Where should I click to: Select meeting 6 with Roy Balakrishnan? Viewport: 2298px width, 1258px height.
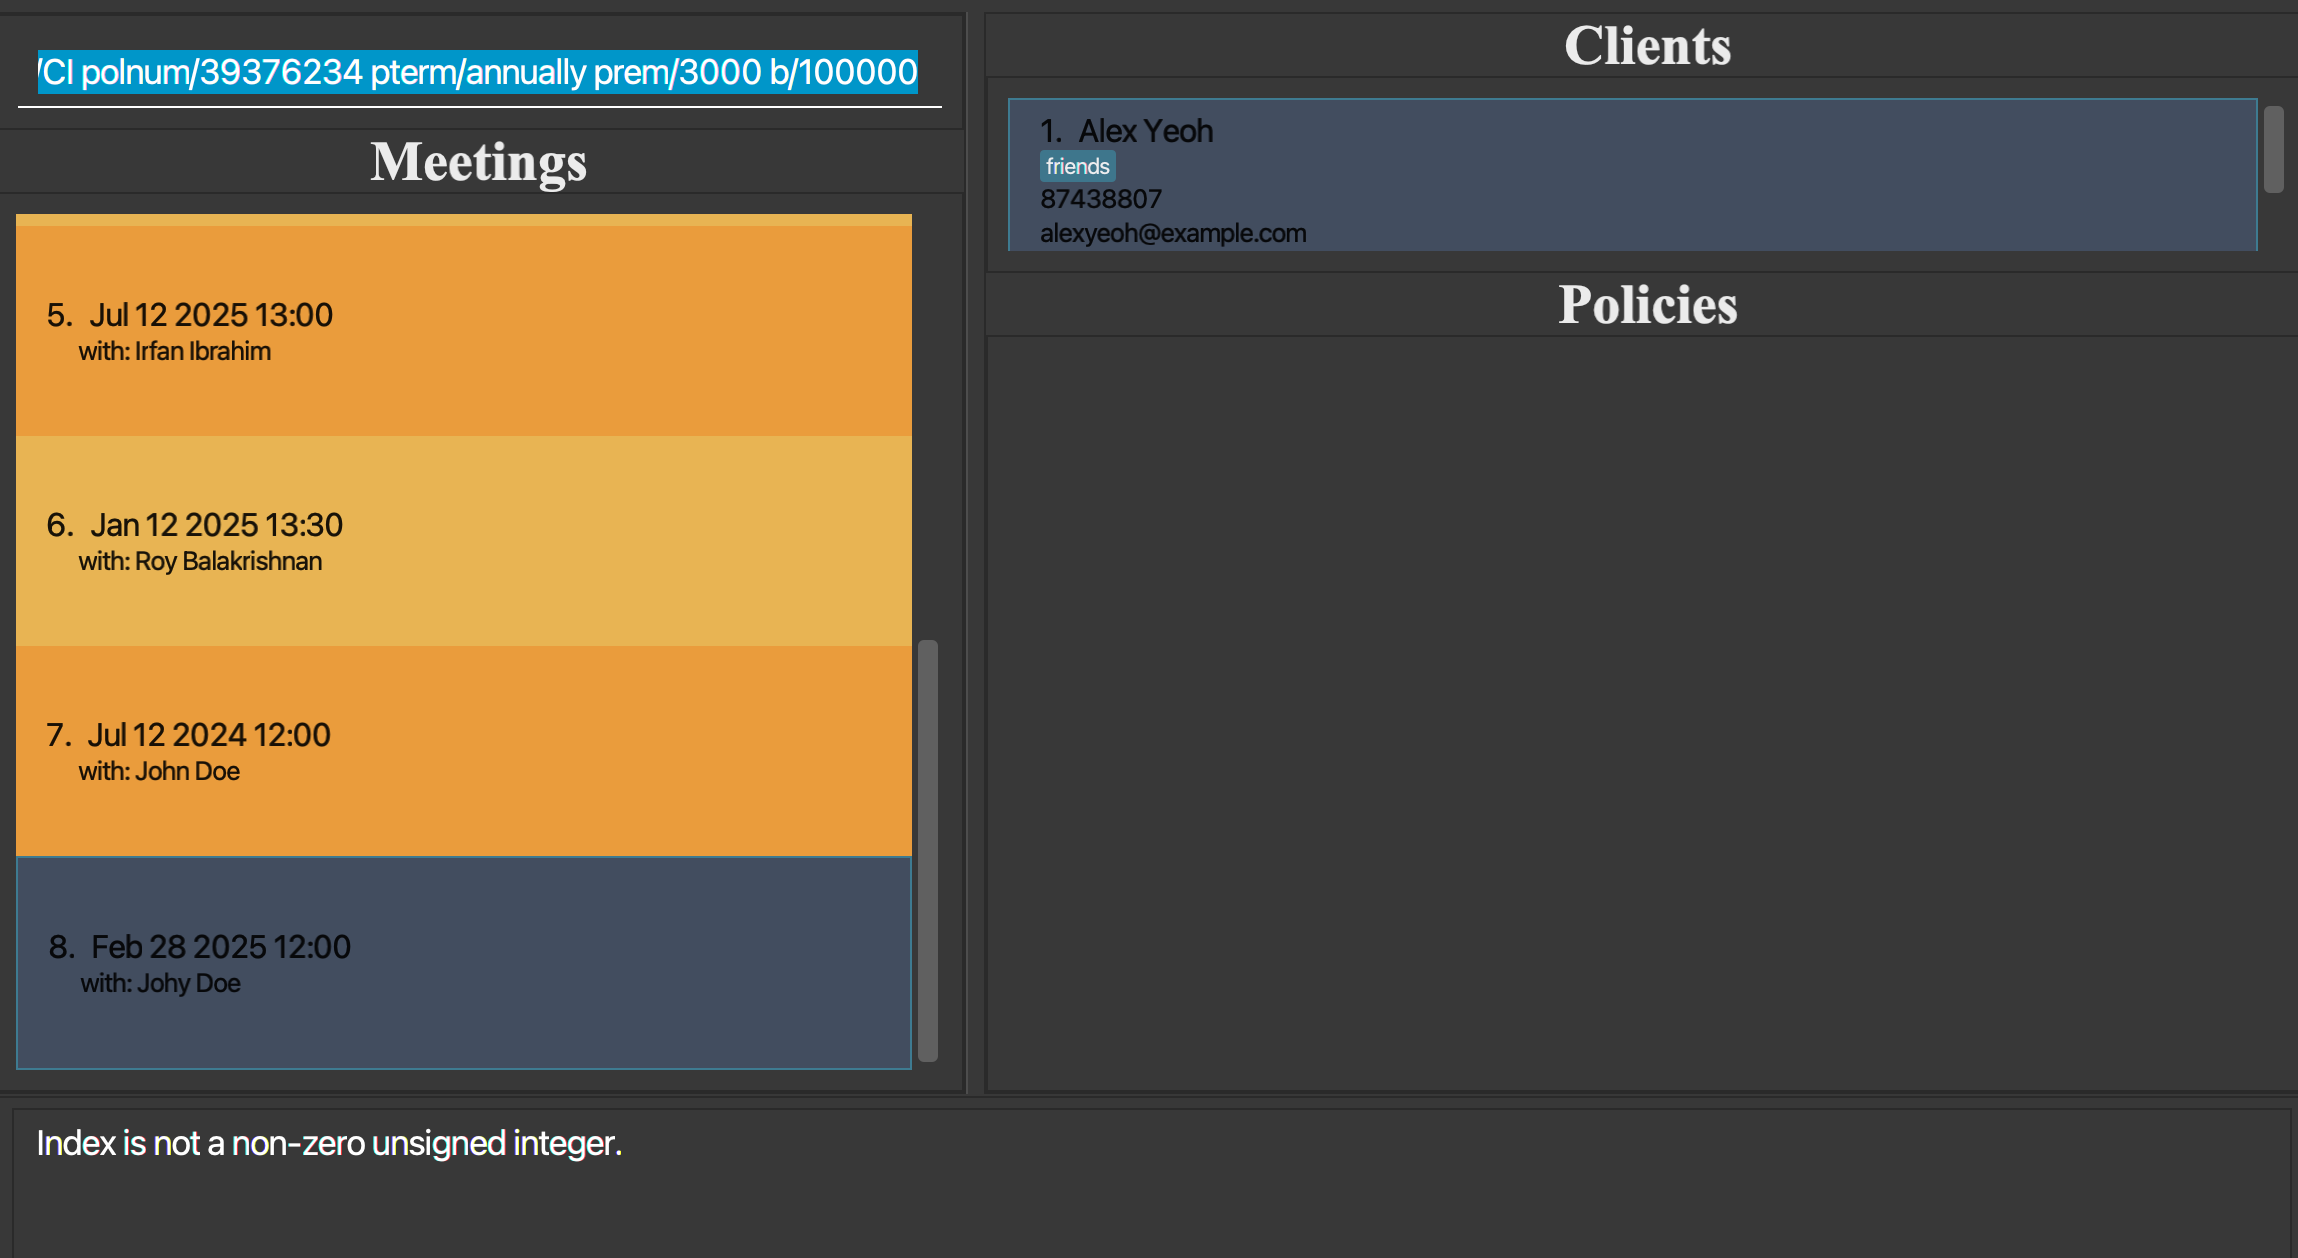(x=463, y=541)
